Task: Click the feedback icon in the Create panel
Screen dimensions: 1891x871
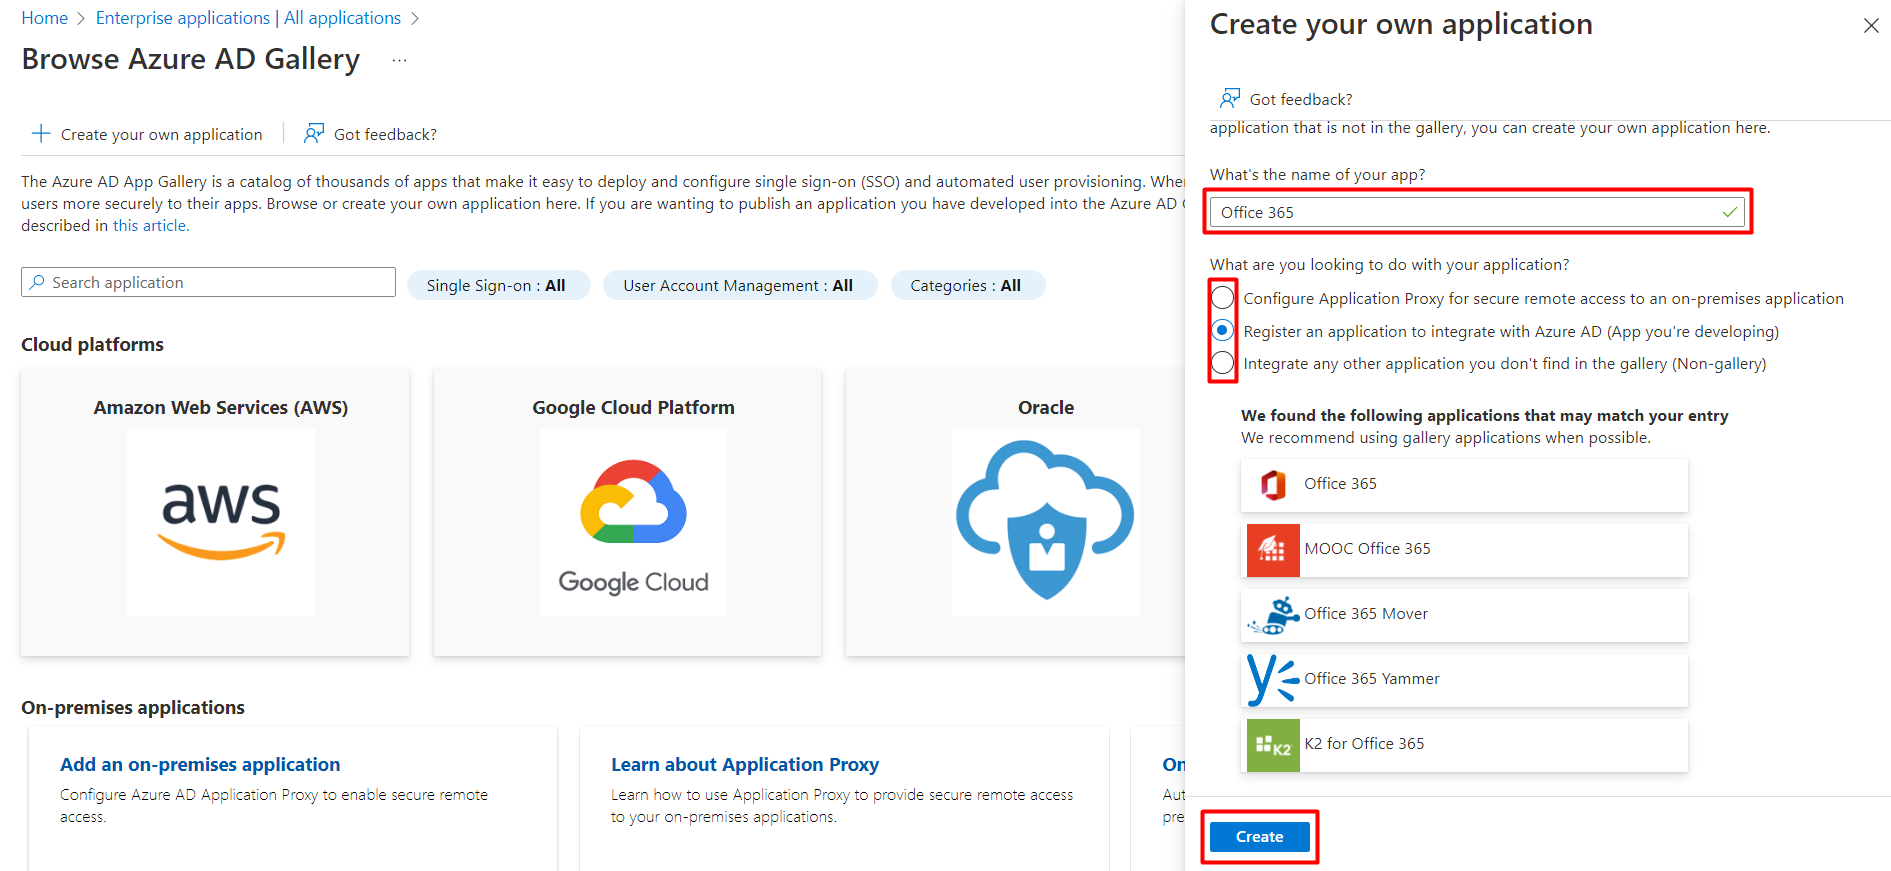Action: pyautogui.click(x=1230, y=98)
